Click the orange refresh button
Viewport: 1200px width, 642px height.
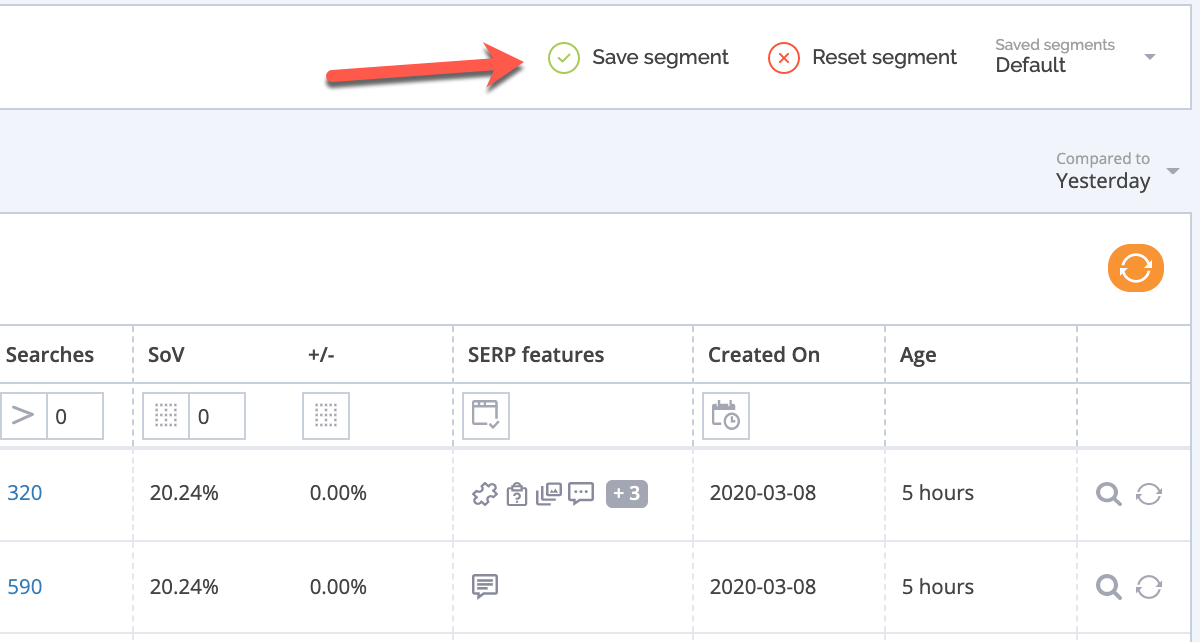(x=1135, y=268)
